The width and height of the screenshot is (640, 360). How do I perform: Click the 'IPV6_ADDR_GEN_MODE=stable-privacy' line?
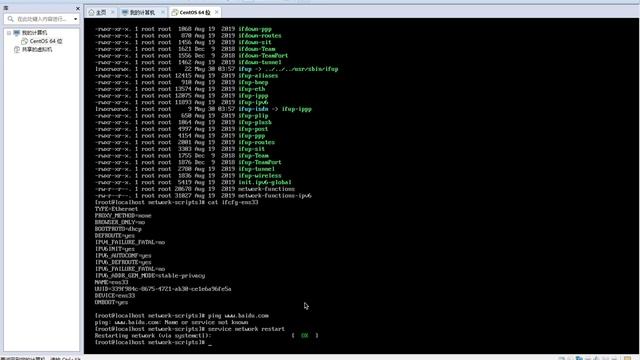pyautogui.click(x=150, y=276)
